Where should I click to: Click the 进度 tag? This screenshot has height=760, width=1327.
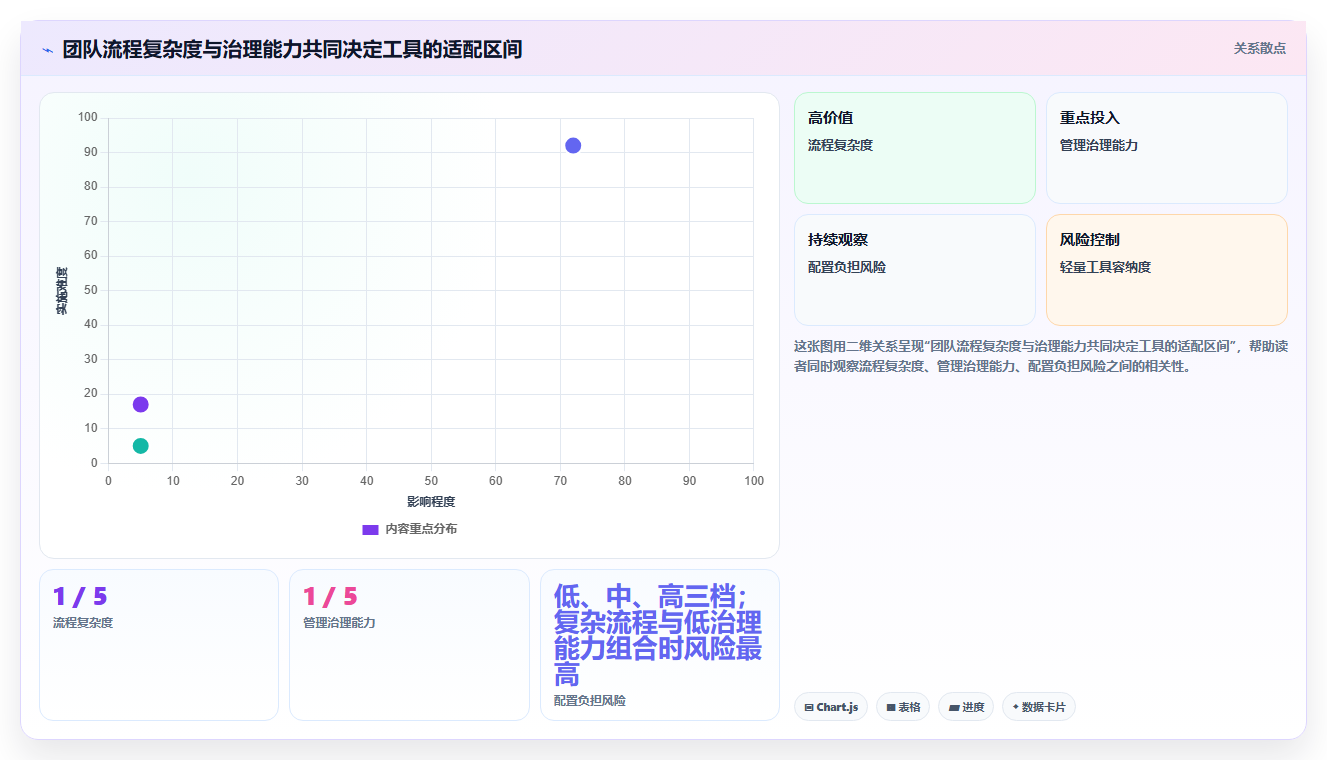(x=966, y=707)
